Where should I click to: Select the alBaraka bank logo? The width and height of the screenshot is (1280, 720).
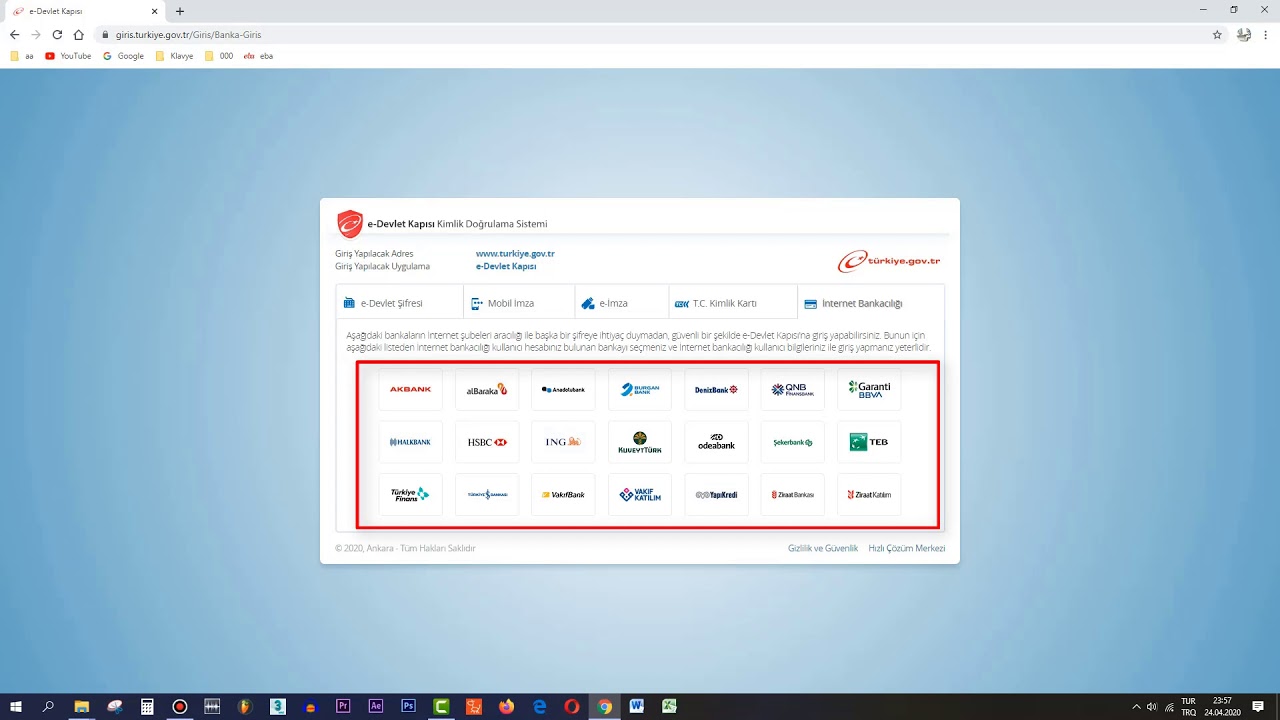487,389
